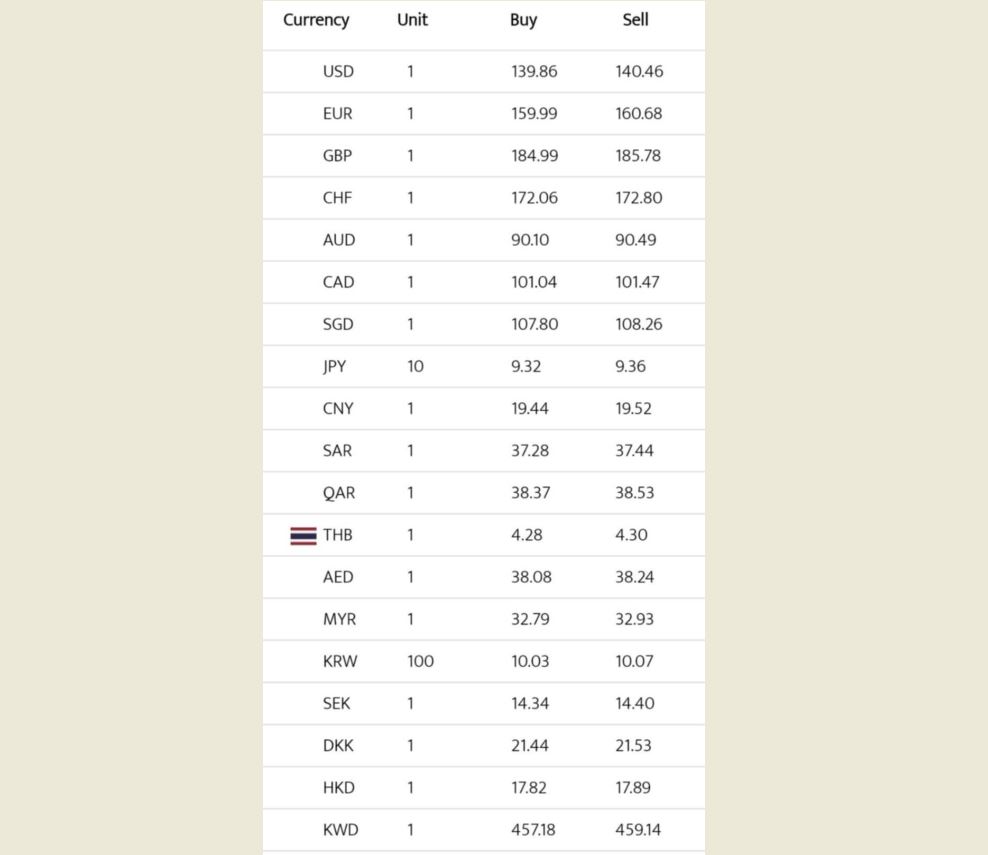
Task: Click the JPY unit value 10
Action: [415, 366]
